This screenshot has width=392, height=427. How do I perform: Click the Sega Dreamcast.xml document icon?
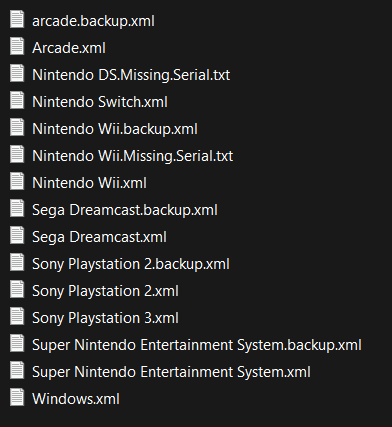tap(17, 235)
